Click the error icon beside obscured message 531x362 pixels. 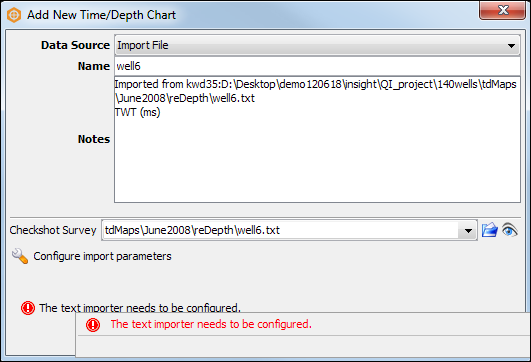coord(28,308)
